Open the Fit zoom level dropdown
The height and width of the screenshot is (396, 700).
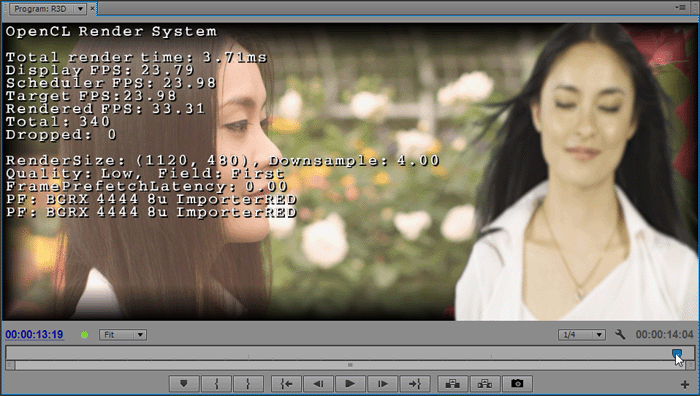[123, 334]
